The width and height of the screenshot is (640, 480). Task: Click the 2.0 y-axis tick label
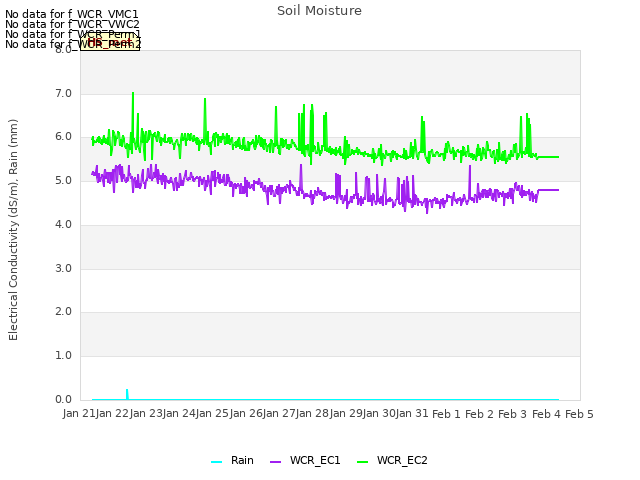click(63, 312)
